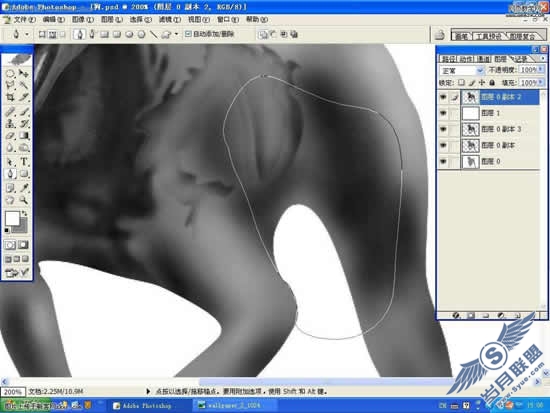Viewport: 550px width, 413px height.
Task: Select the Zoom magnifier tool
Action: click(24, 200)
